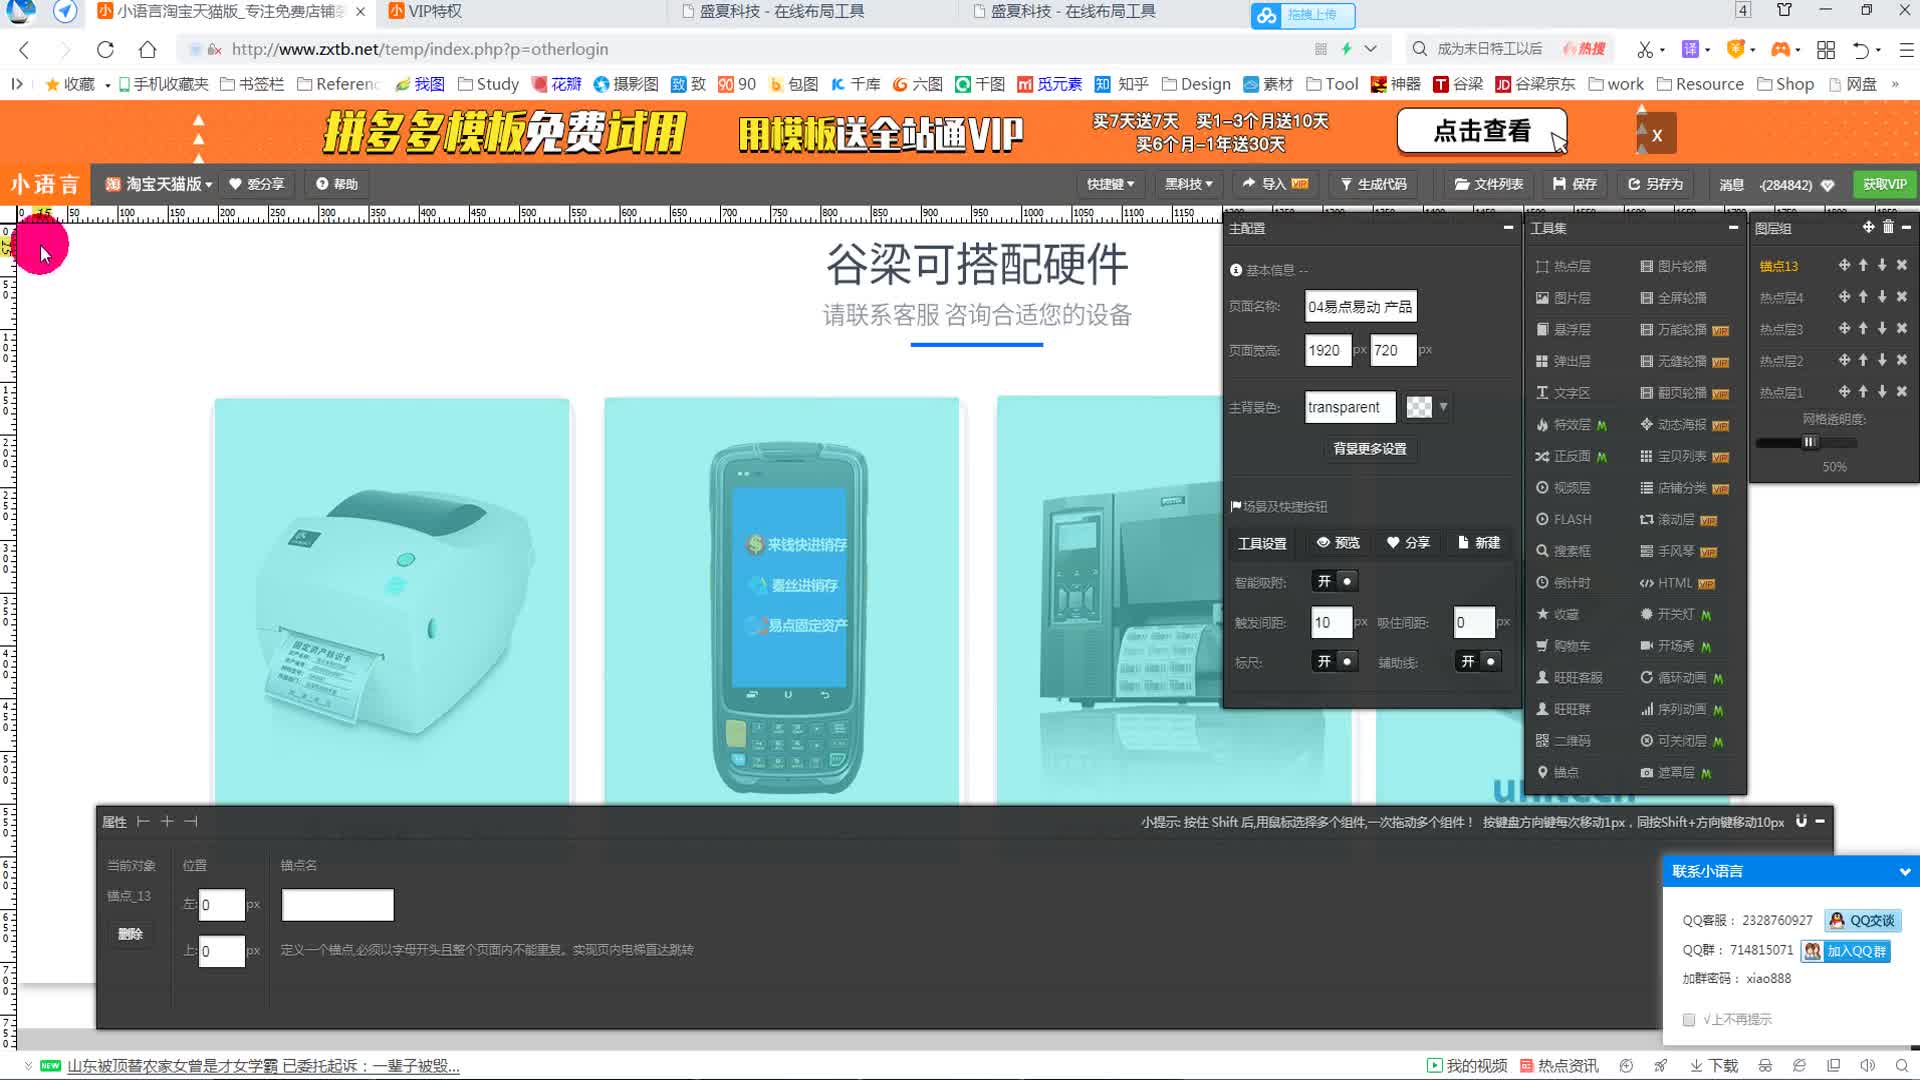Click the 点击查看 banner button

click(x=1481, y=131)
